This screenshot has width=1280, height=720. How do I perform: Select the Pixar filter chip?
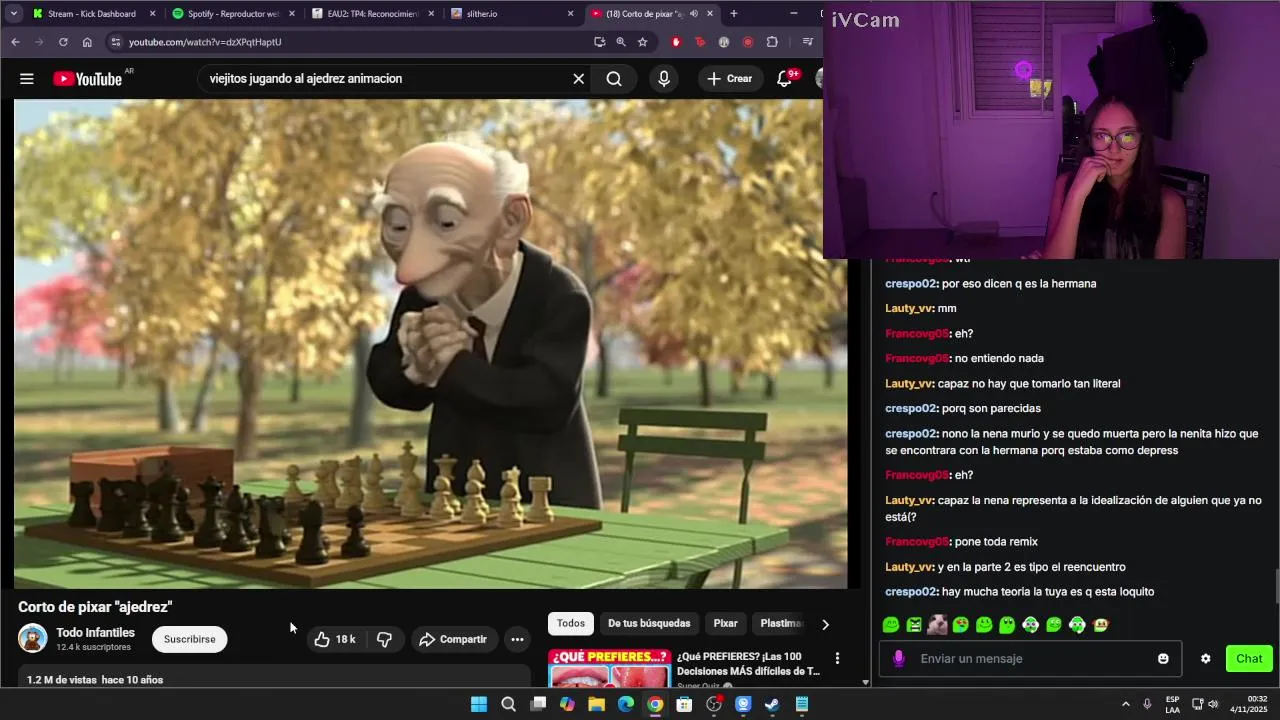coord(725,623)
